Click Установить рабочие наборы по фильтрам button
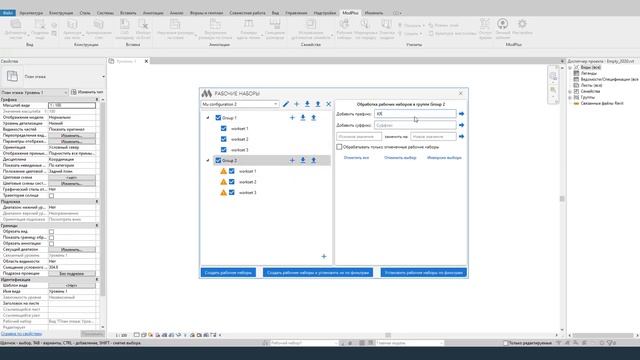 point(424,273)
